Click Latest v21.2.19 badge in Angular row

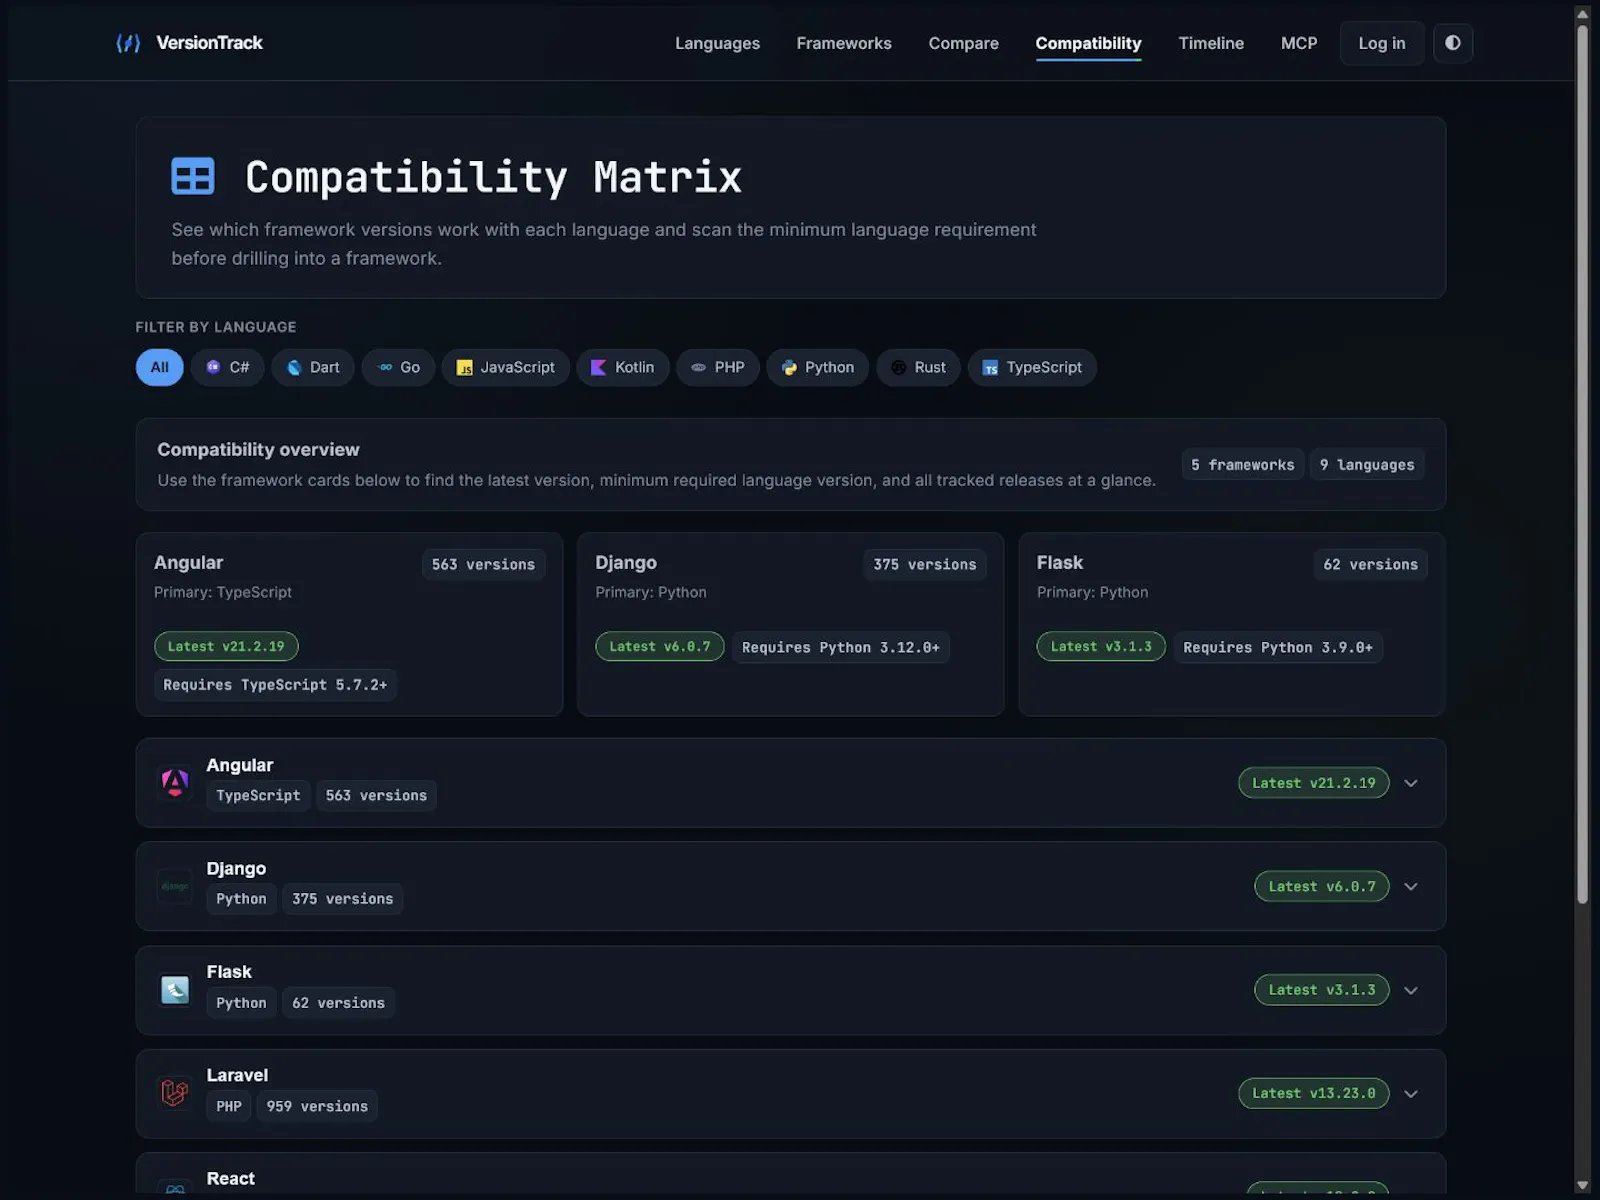pyautogui.click(x=1313, y=783)
